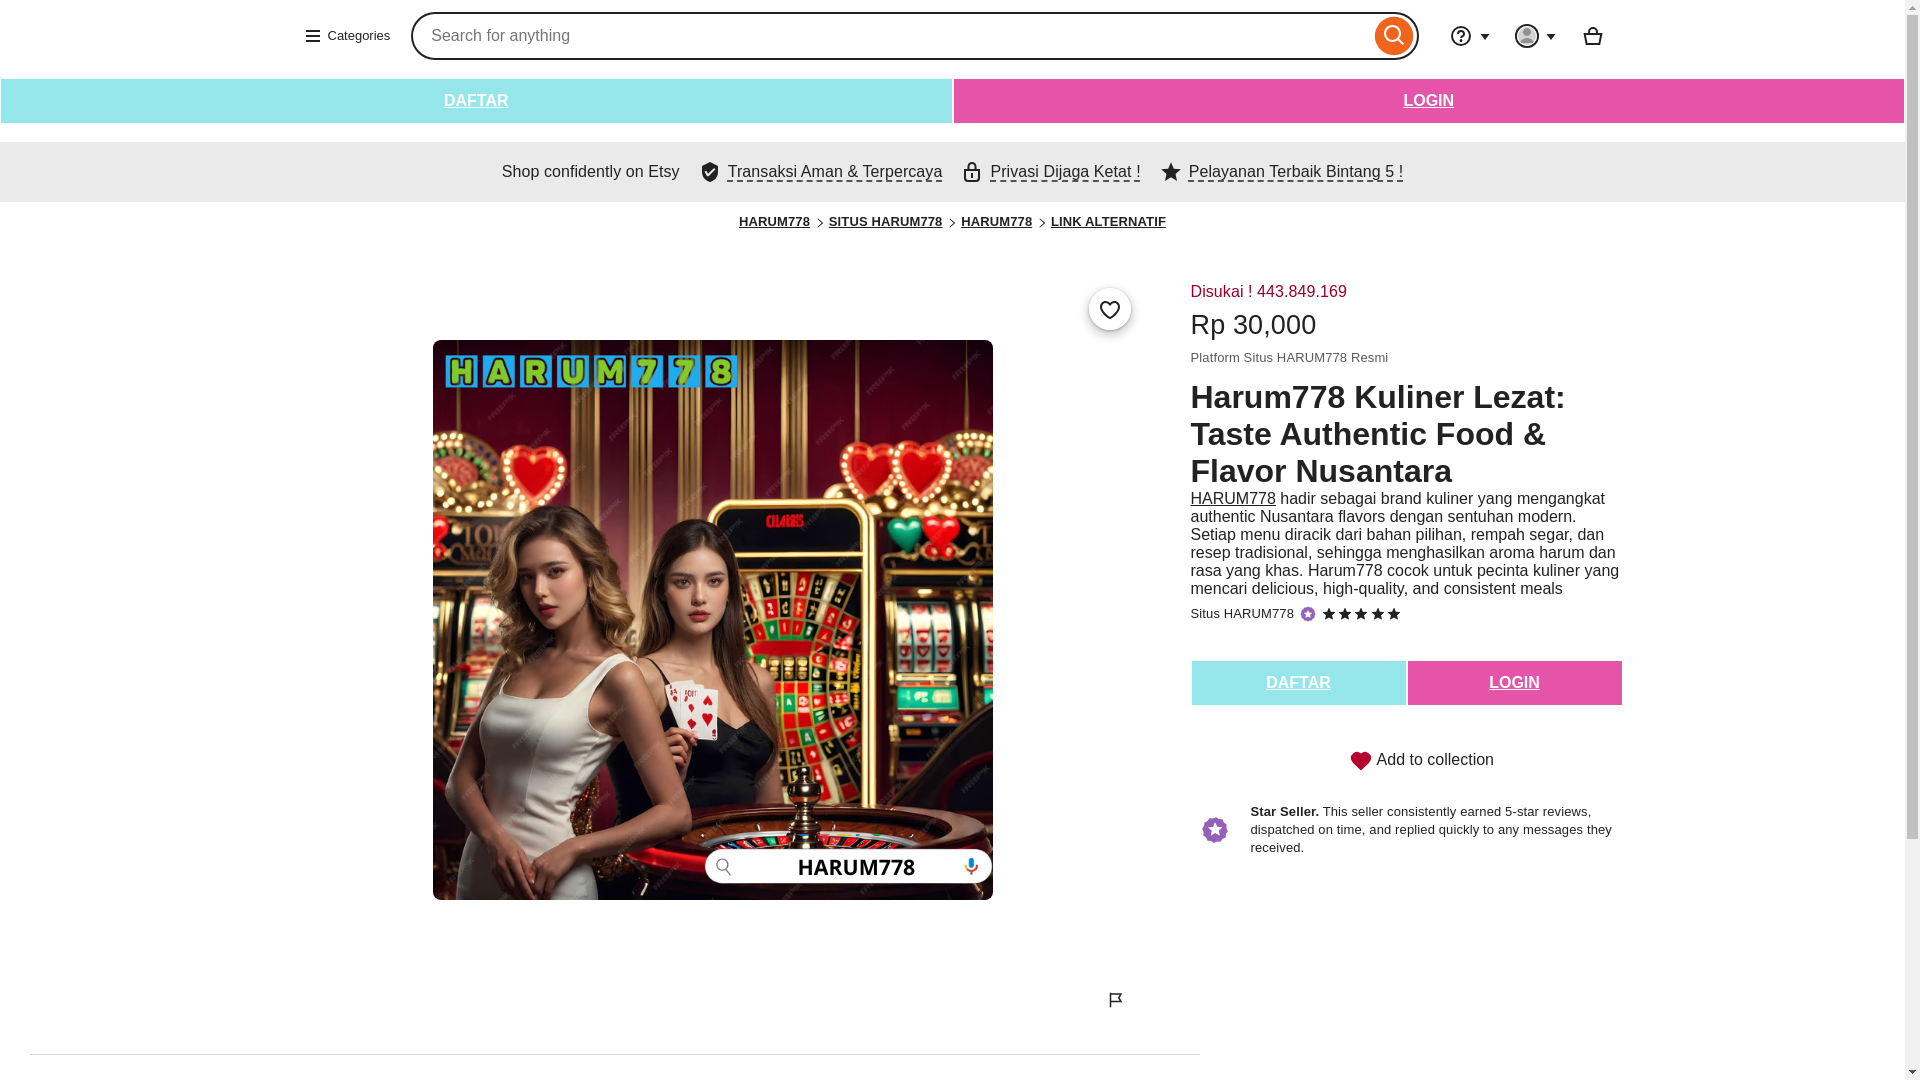Image resolution: width=1920 pixels, height=1080 pixels.
Task: Click the star icon beside Pelayanan Terbaik
Action: 1171,172
